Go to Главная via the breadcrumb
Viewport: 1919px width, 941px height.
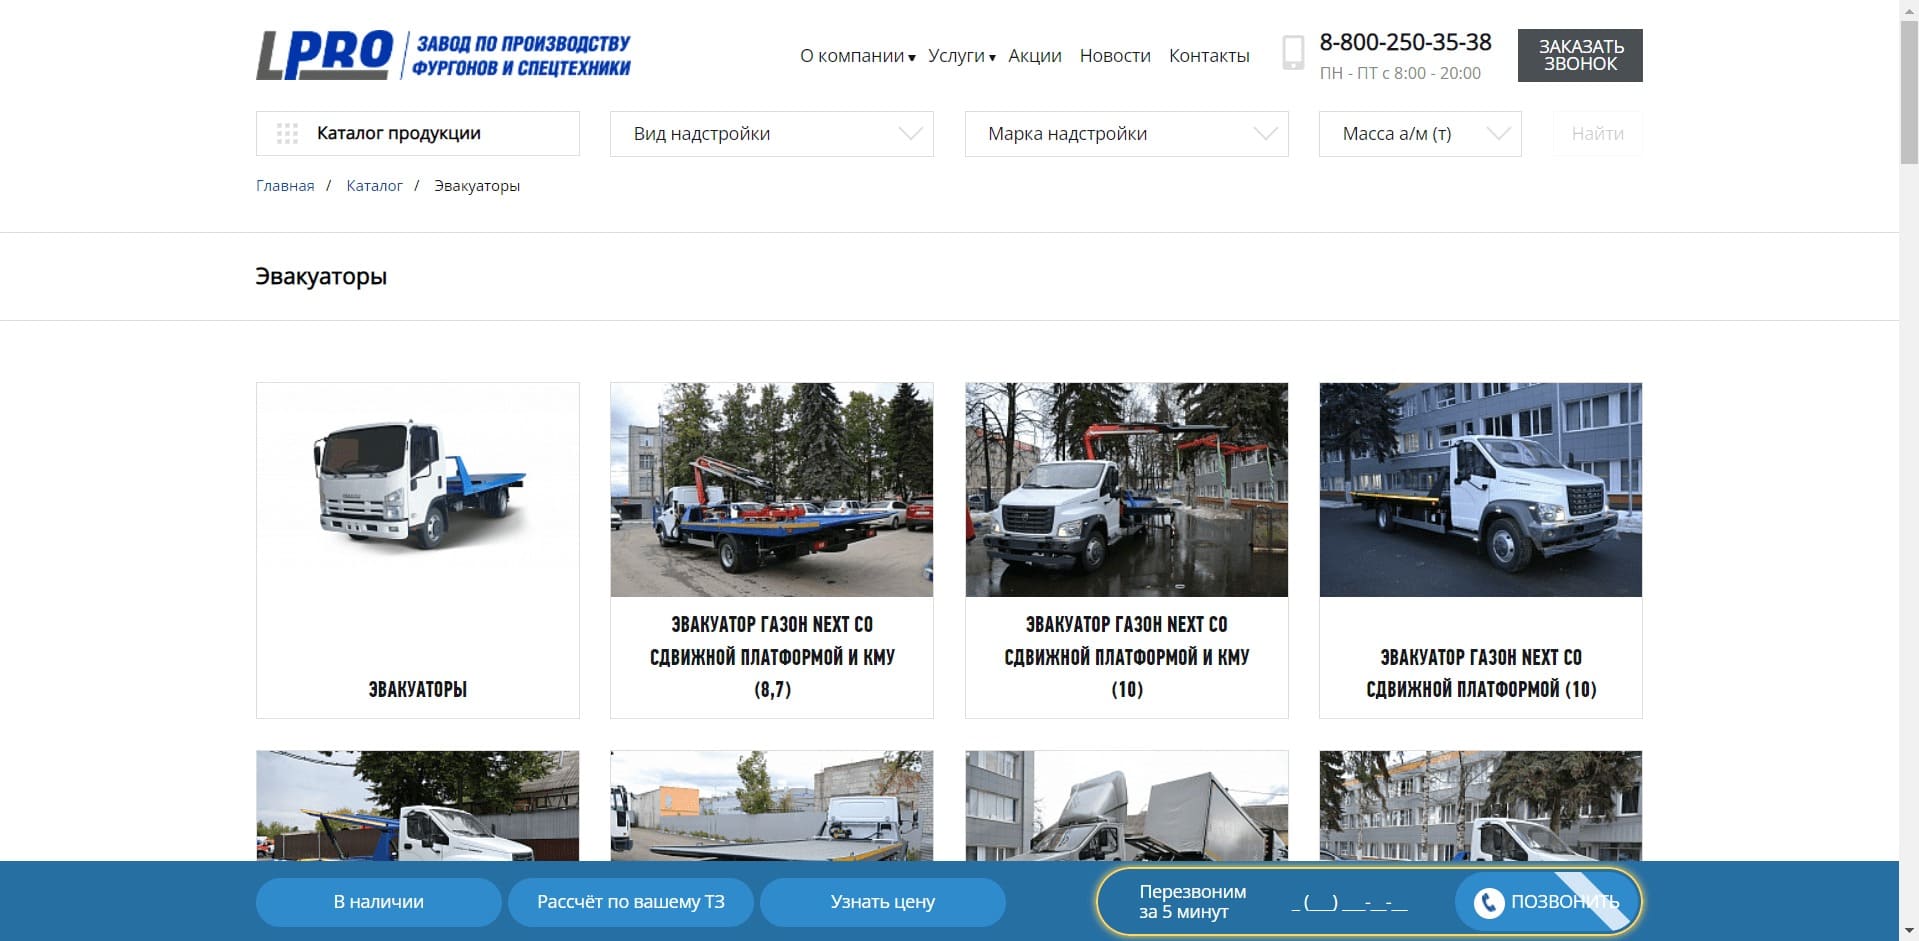point(285,186)
